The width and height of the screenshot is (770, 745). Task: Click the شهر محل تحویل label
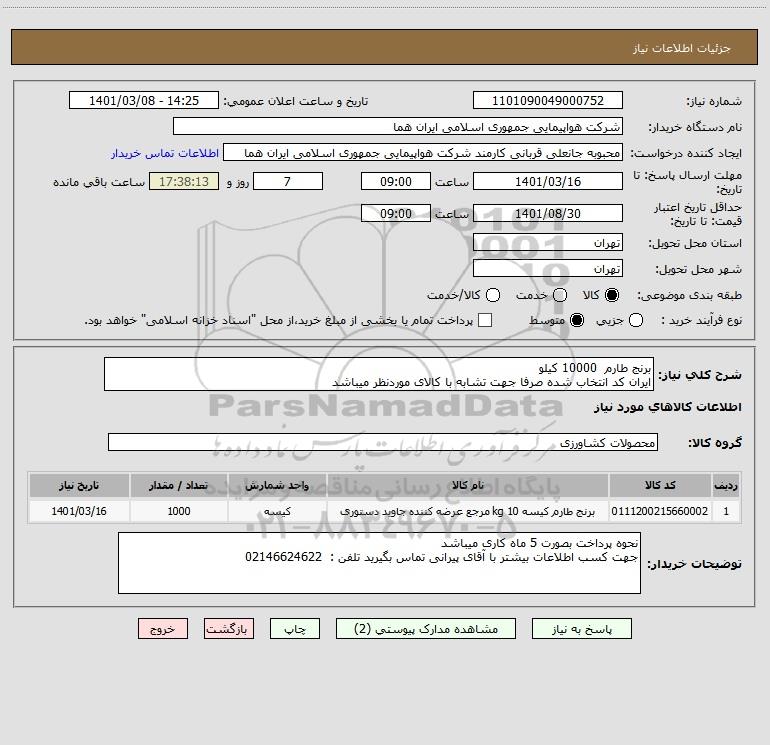pyautogui.click(x=699, y=269)
